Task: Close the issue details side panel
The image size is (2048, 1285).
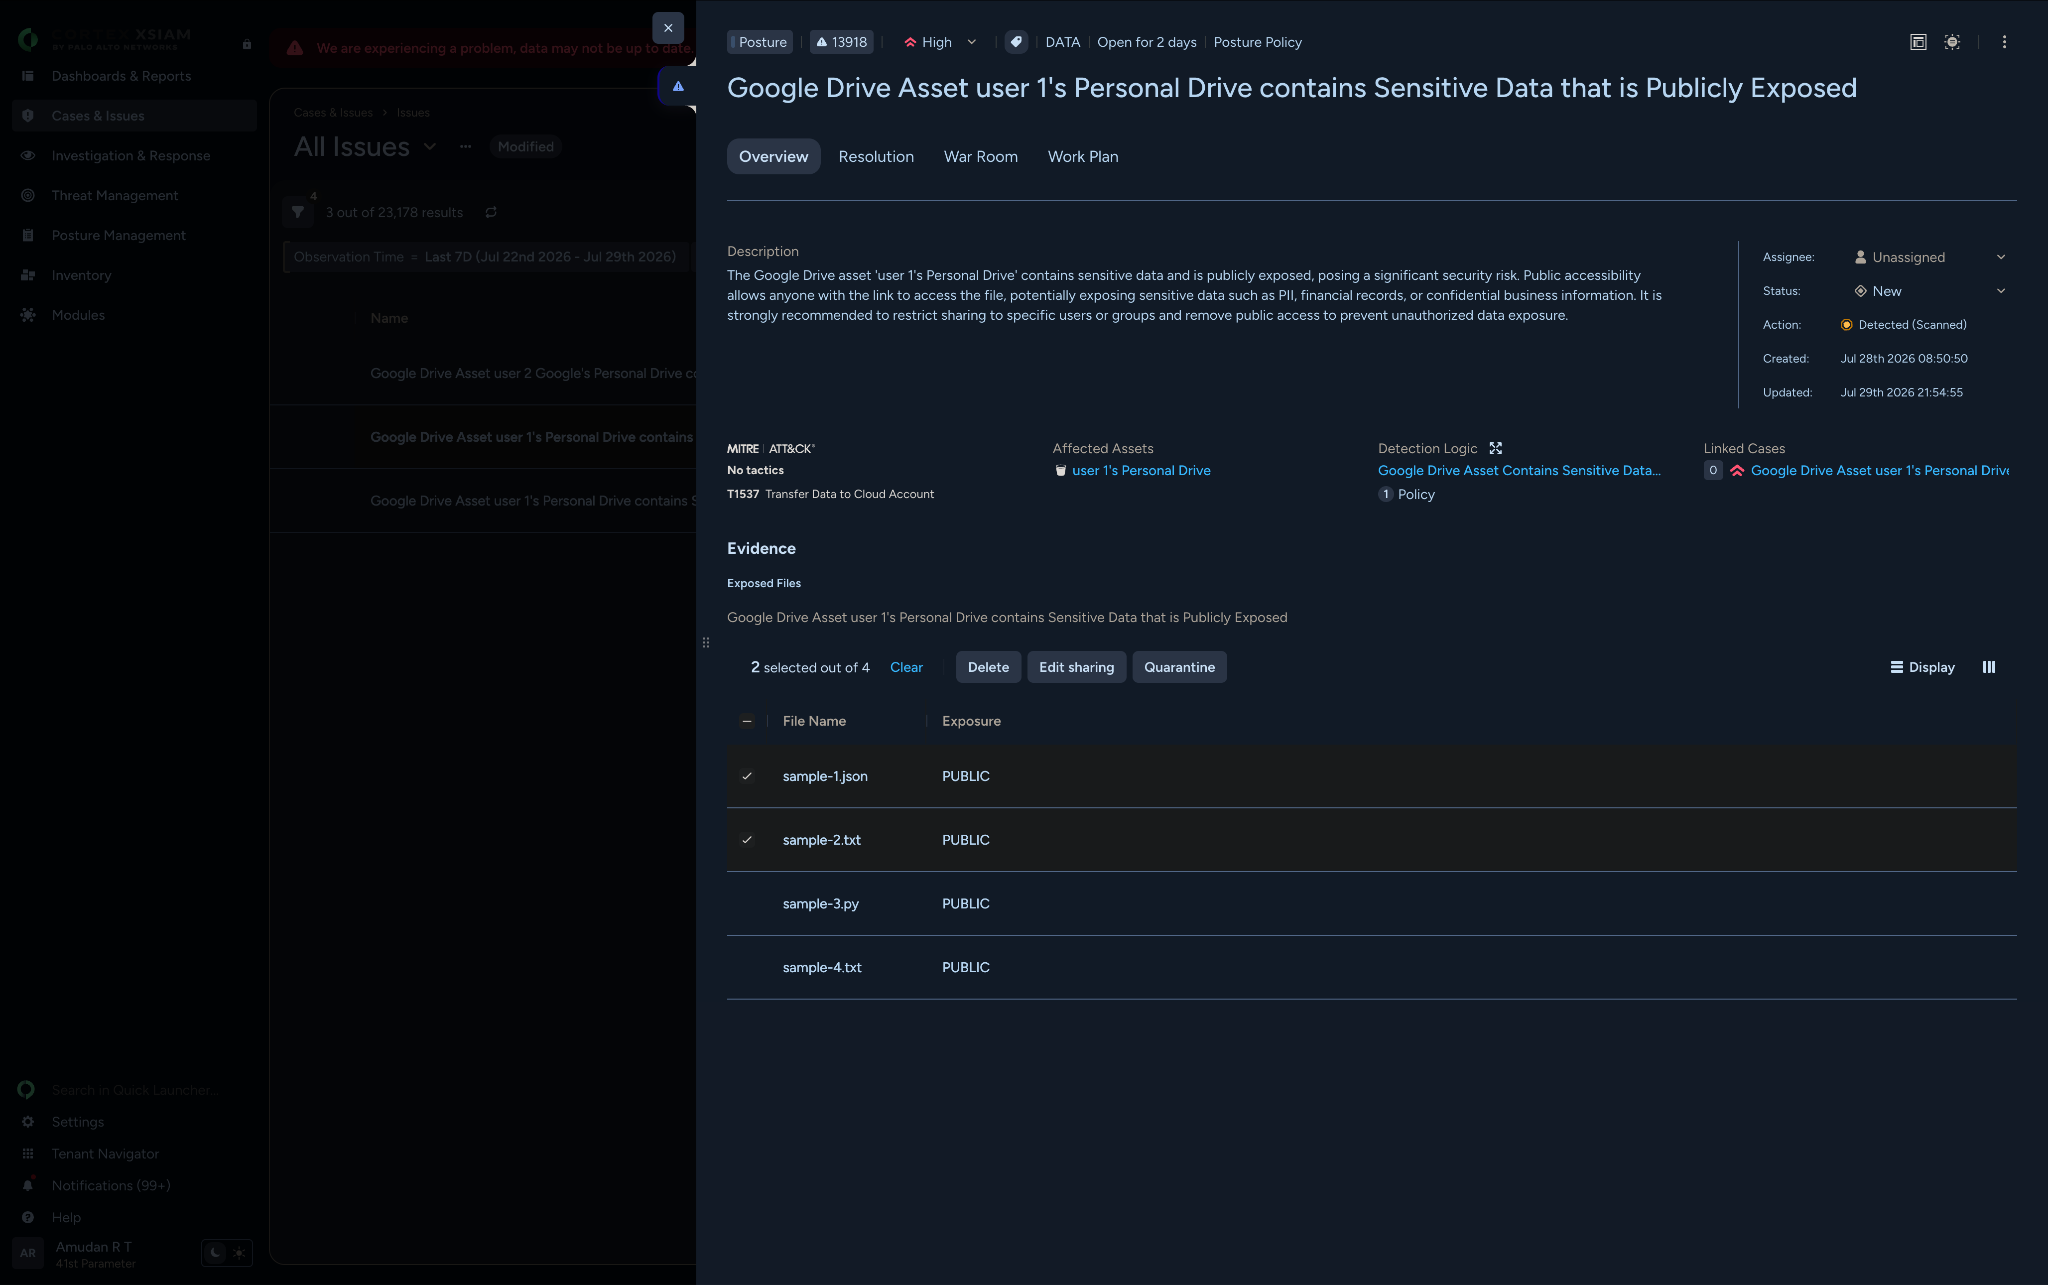Action: click(x=668, y=28)
